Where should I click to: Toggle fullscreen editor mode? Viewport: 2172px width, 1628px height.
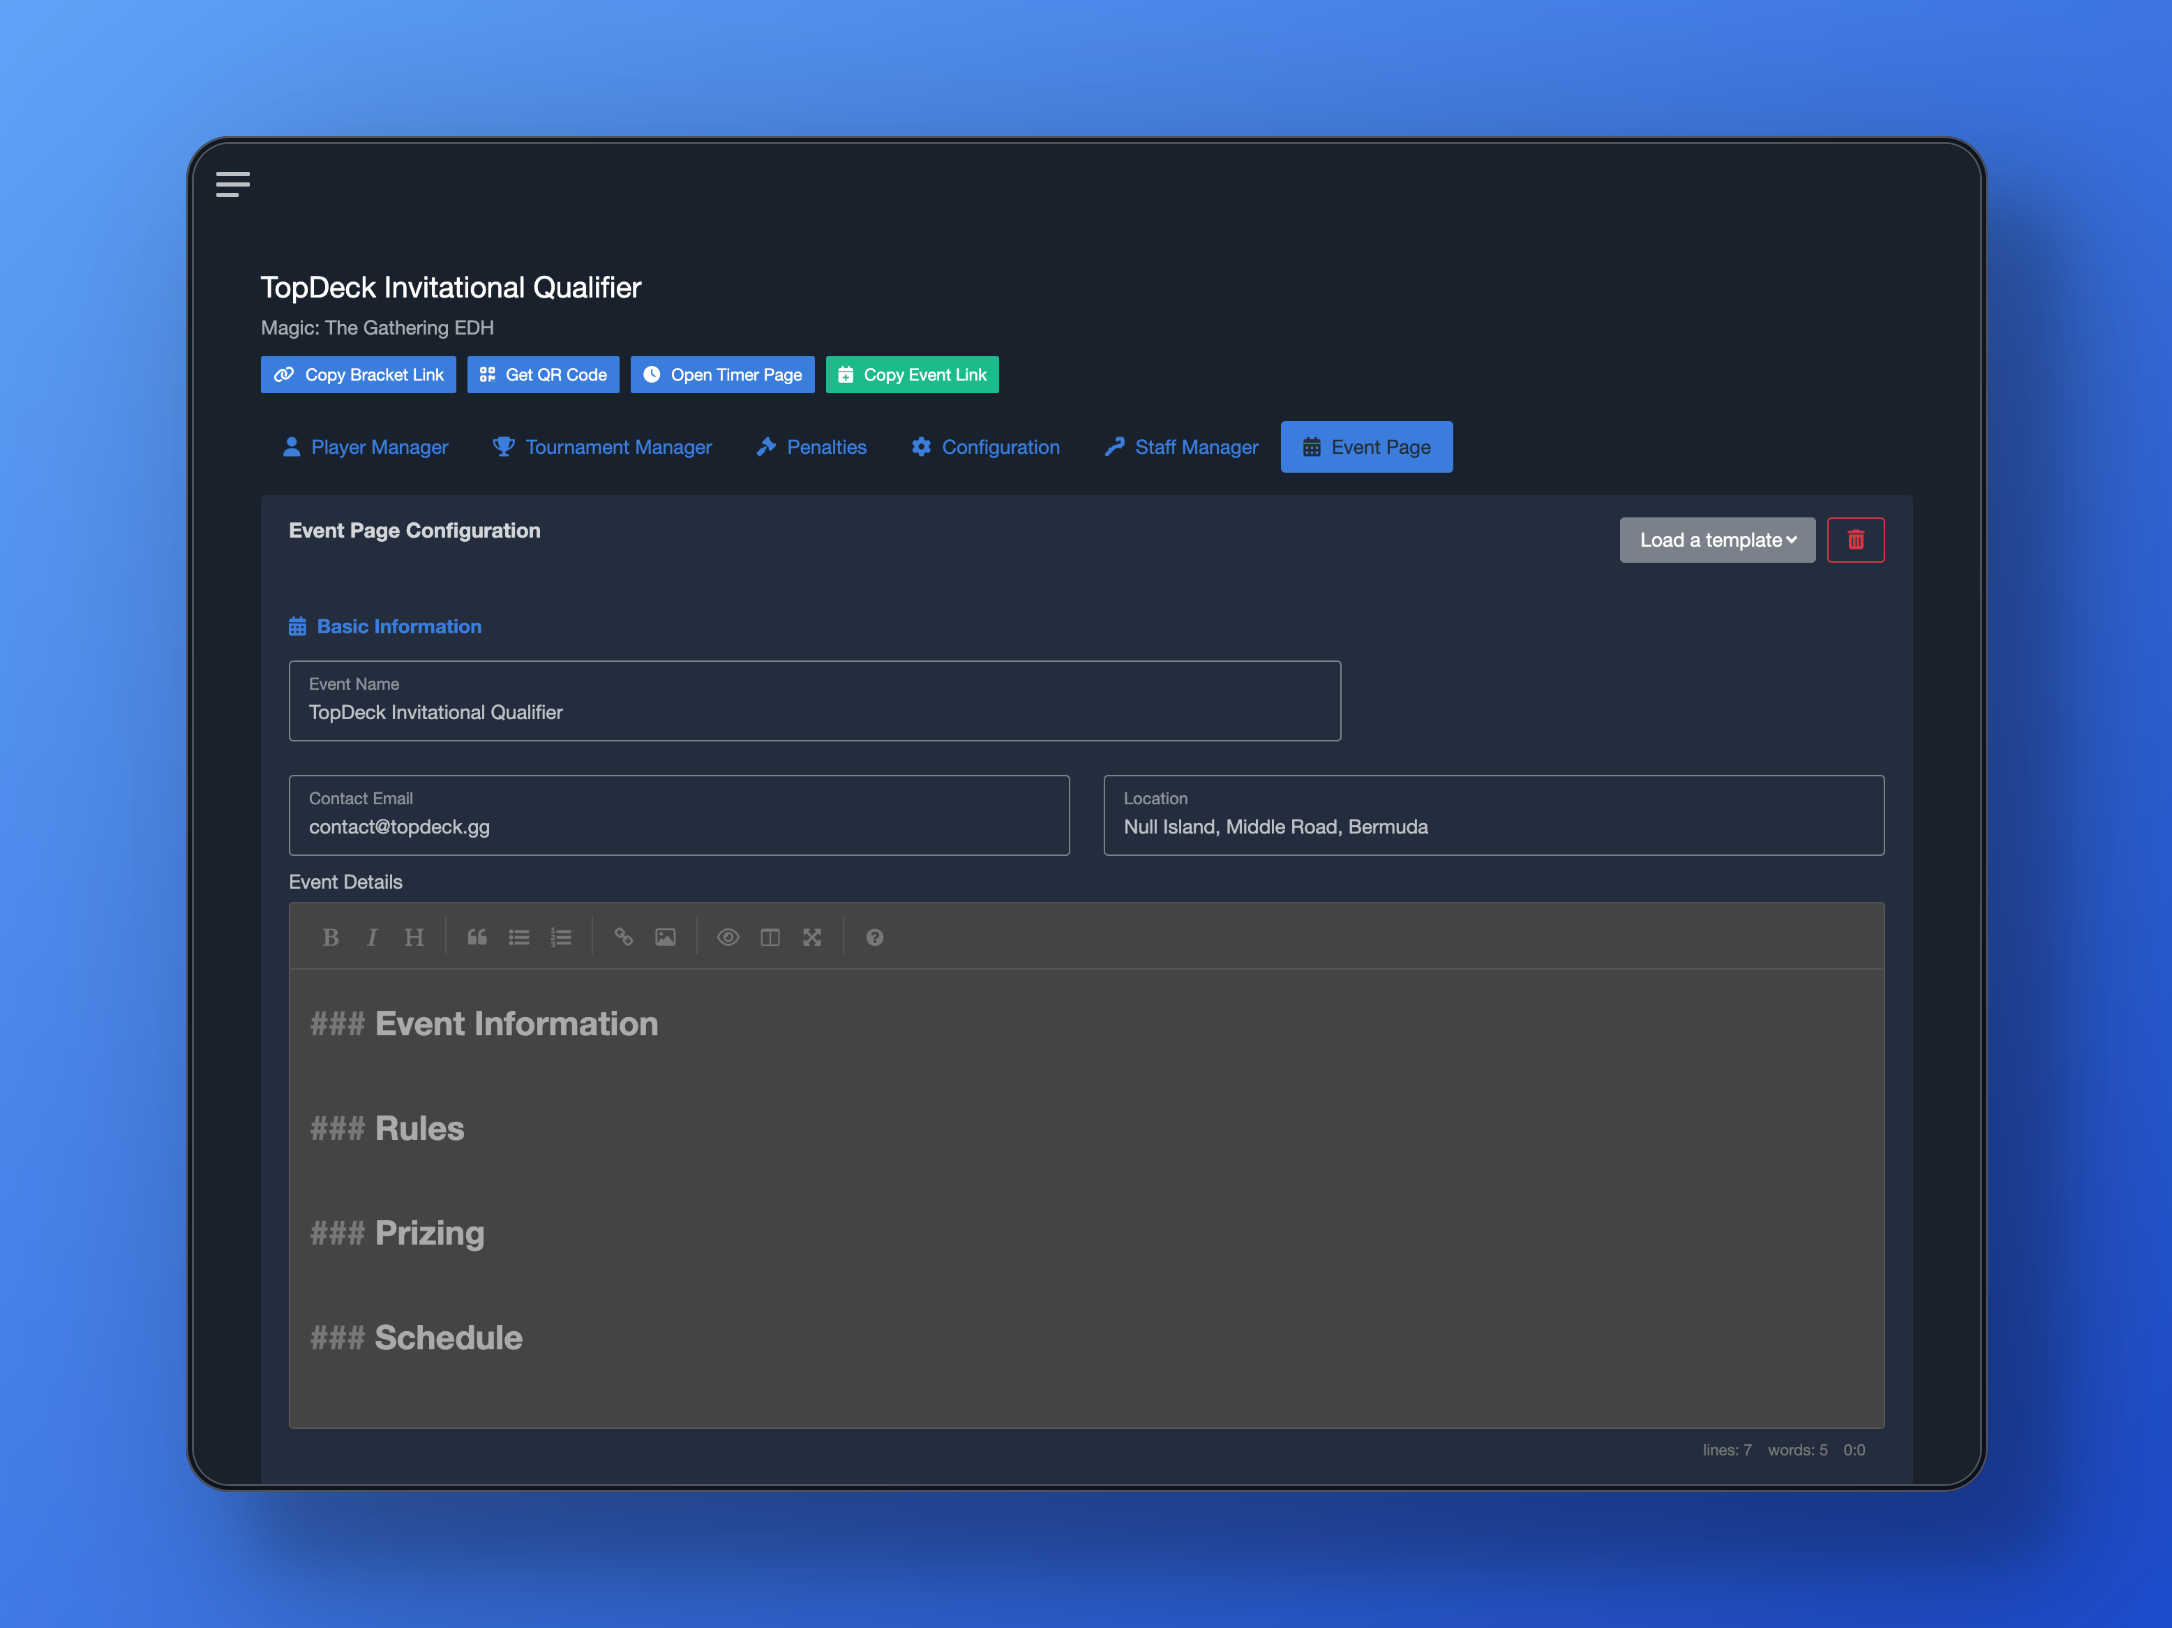click(812, 937)
